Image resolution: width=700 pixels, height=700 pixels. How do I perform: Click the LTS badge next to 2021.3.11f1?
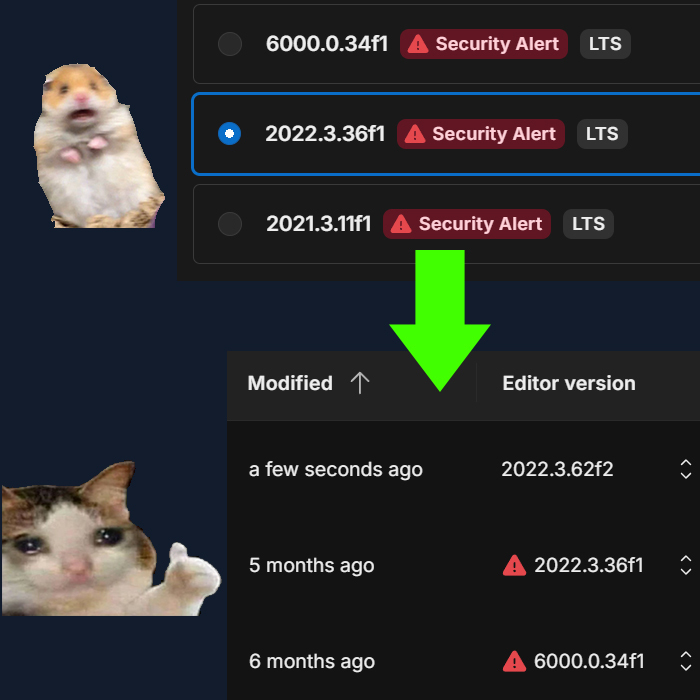(x=588, y=224)
